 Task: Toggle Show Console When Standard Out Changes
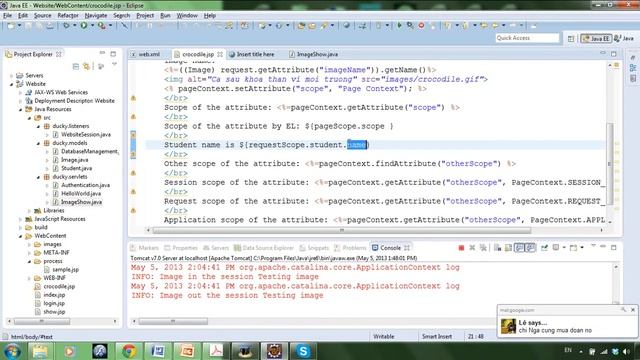519,248
